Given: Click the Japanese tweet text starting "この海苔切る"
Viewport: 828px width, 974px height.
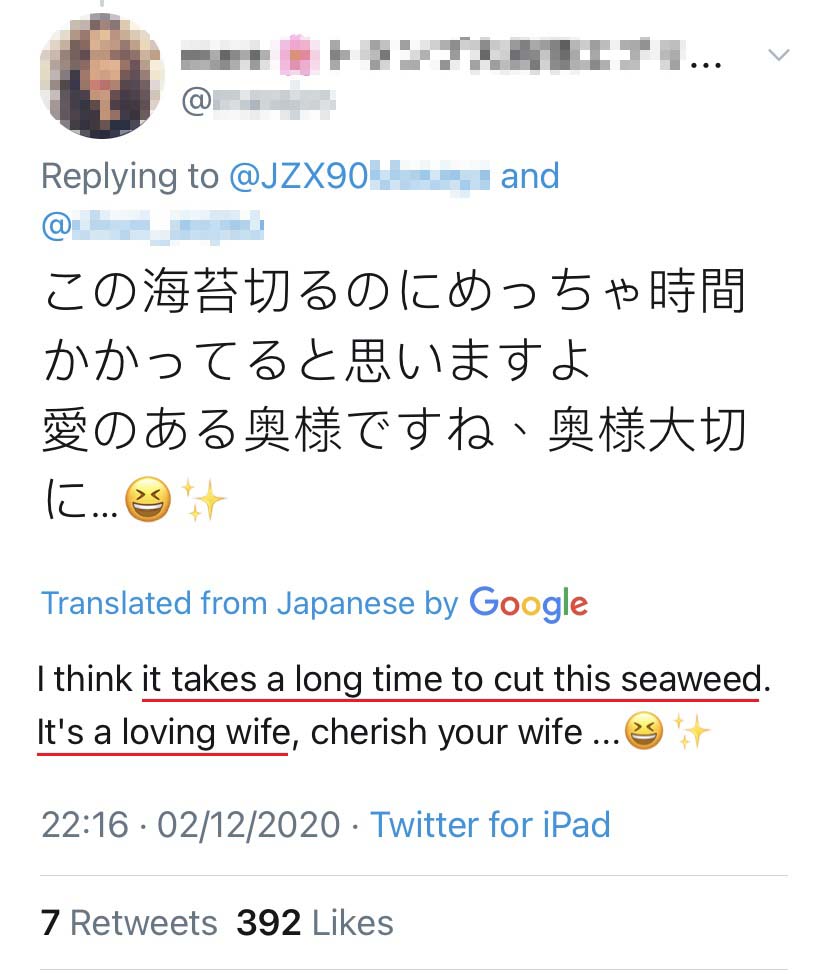Looking at the screenshot, I should point(395,295).
